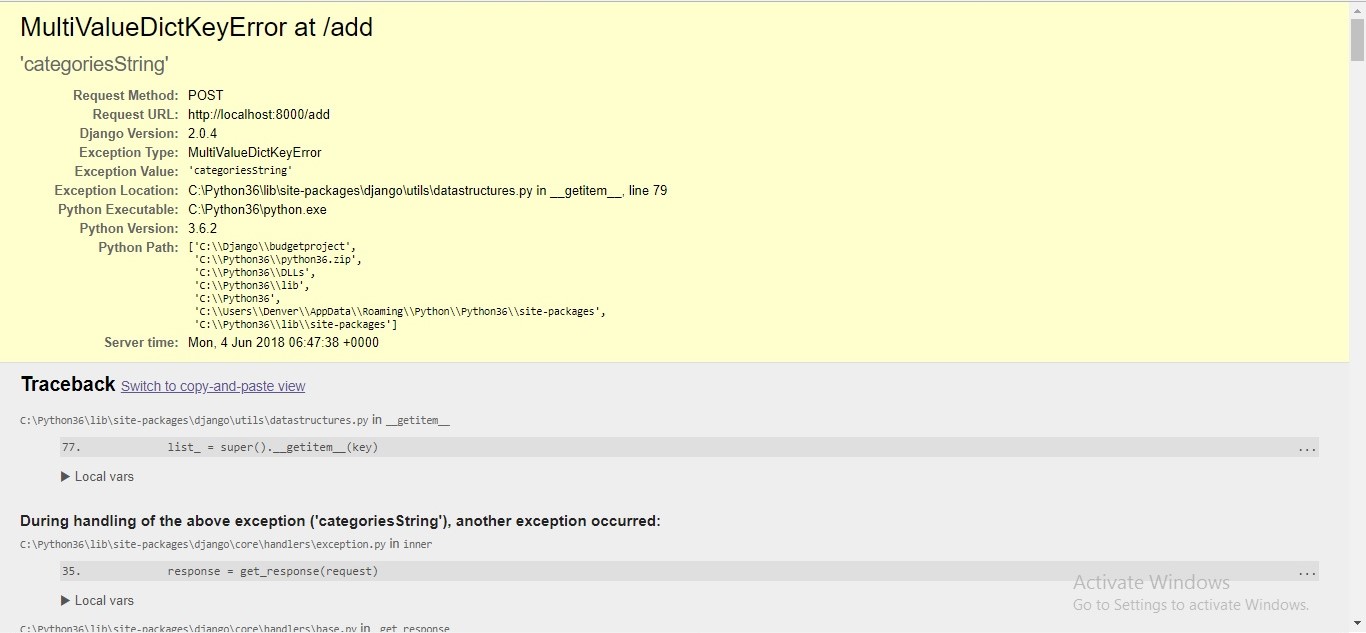Viewport: 1366px width, 633px height.
Task: Click the ellipsis on line 77 row
Action: click(x=1307, y=448)
